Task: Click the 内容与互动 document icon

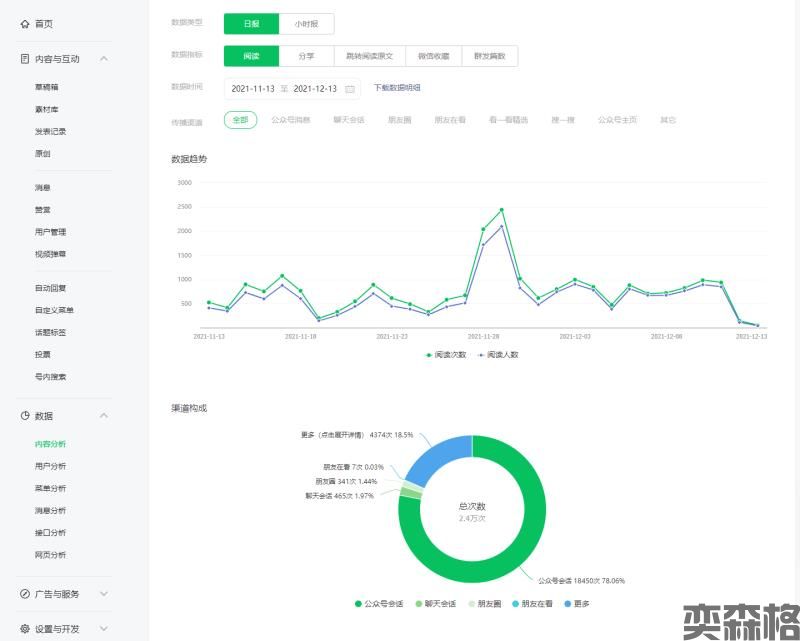Action: pos(25,59)
